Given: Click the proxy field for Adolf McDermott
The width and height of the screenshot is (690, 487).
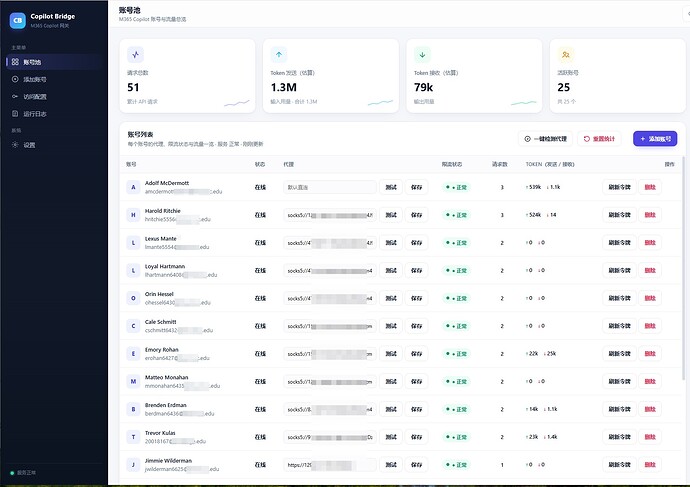Looking at the screenshot, I should click(x=330, y=187).
